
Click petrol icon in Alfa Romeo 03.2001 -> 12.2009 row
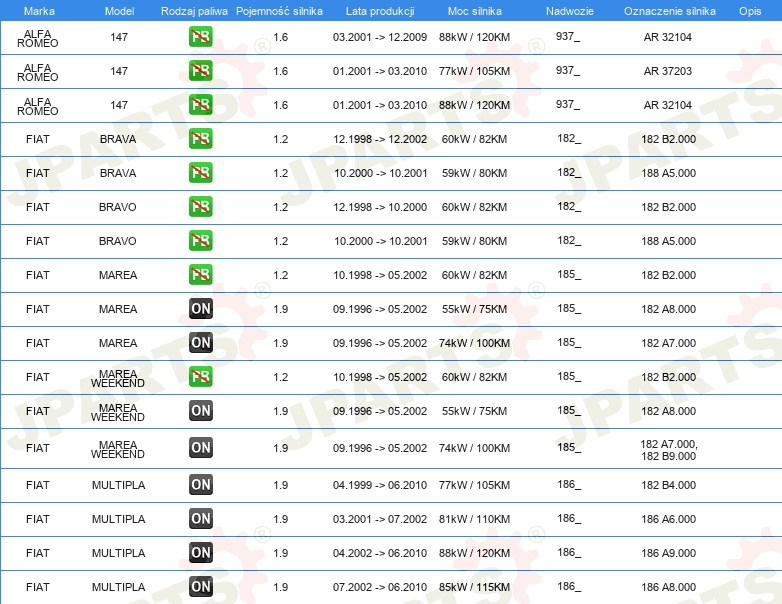pyautogui.click(x=200, y=37)
